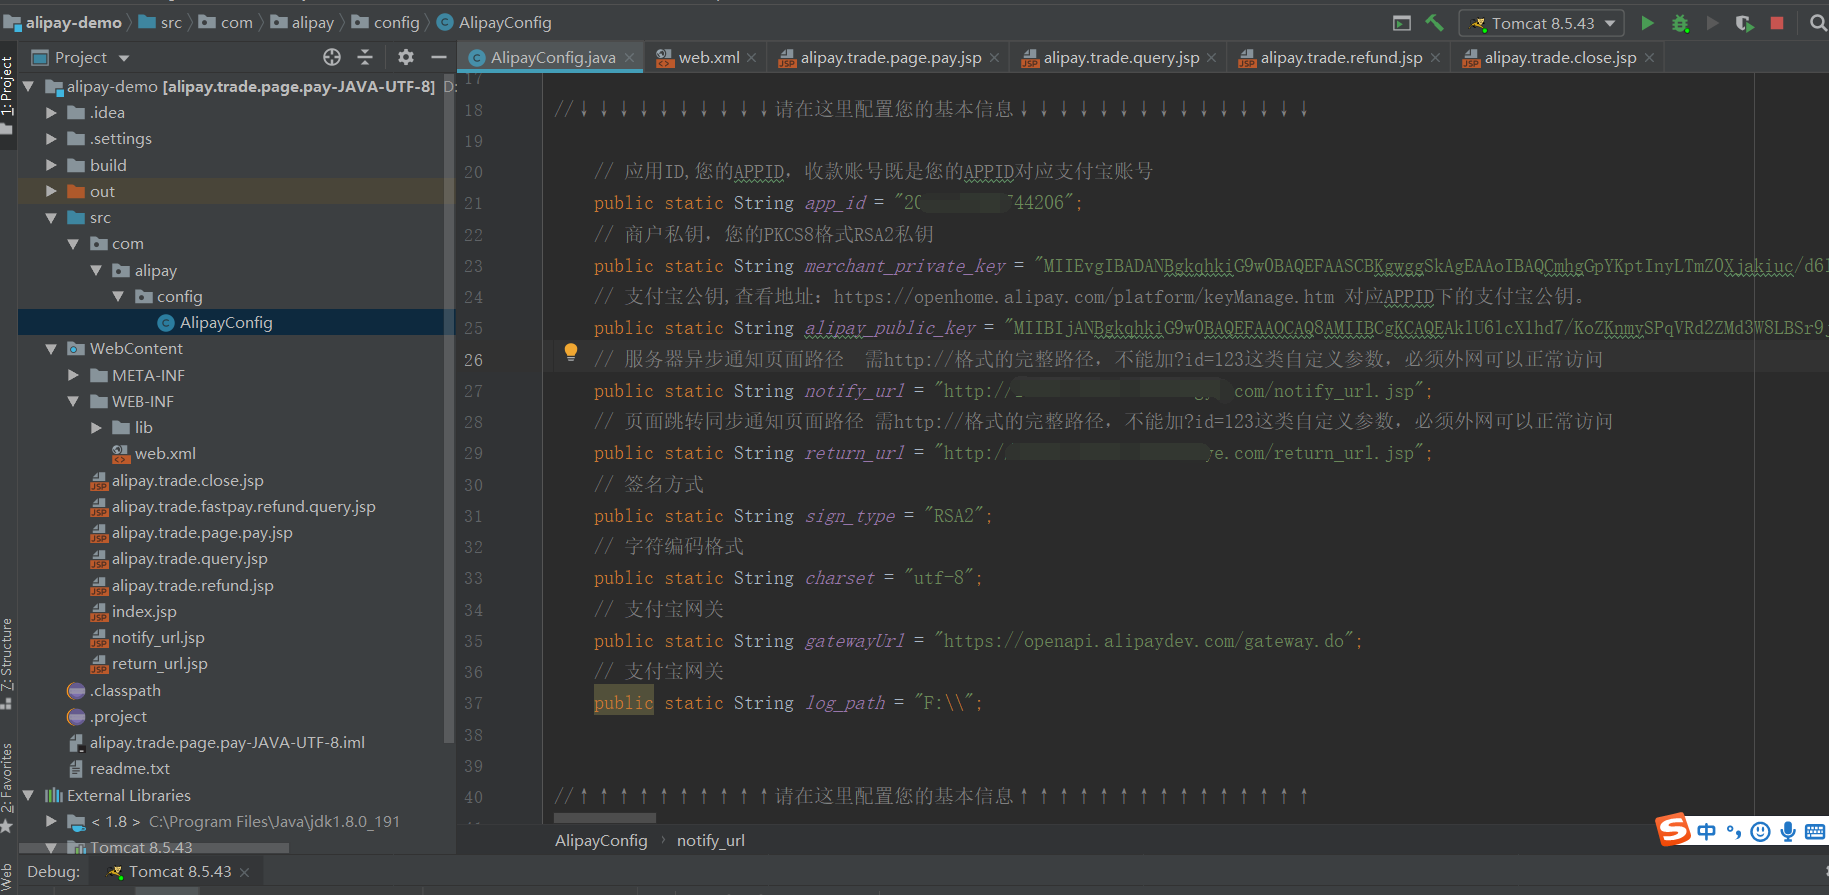Click the Project panel vertical scrollbar

pyautogui.click(x=448, y=410)
